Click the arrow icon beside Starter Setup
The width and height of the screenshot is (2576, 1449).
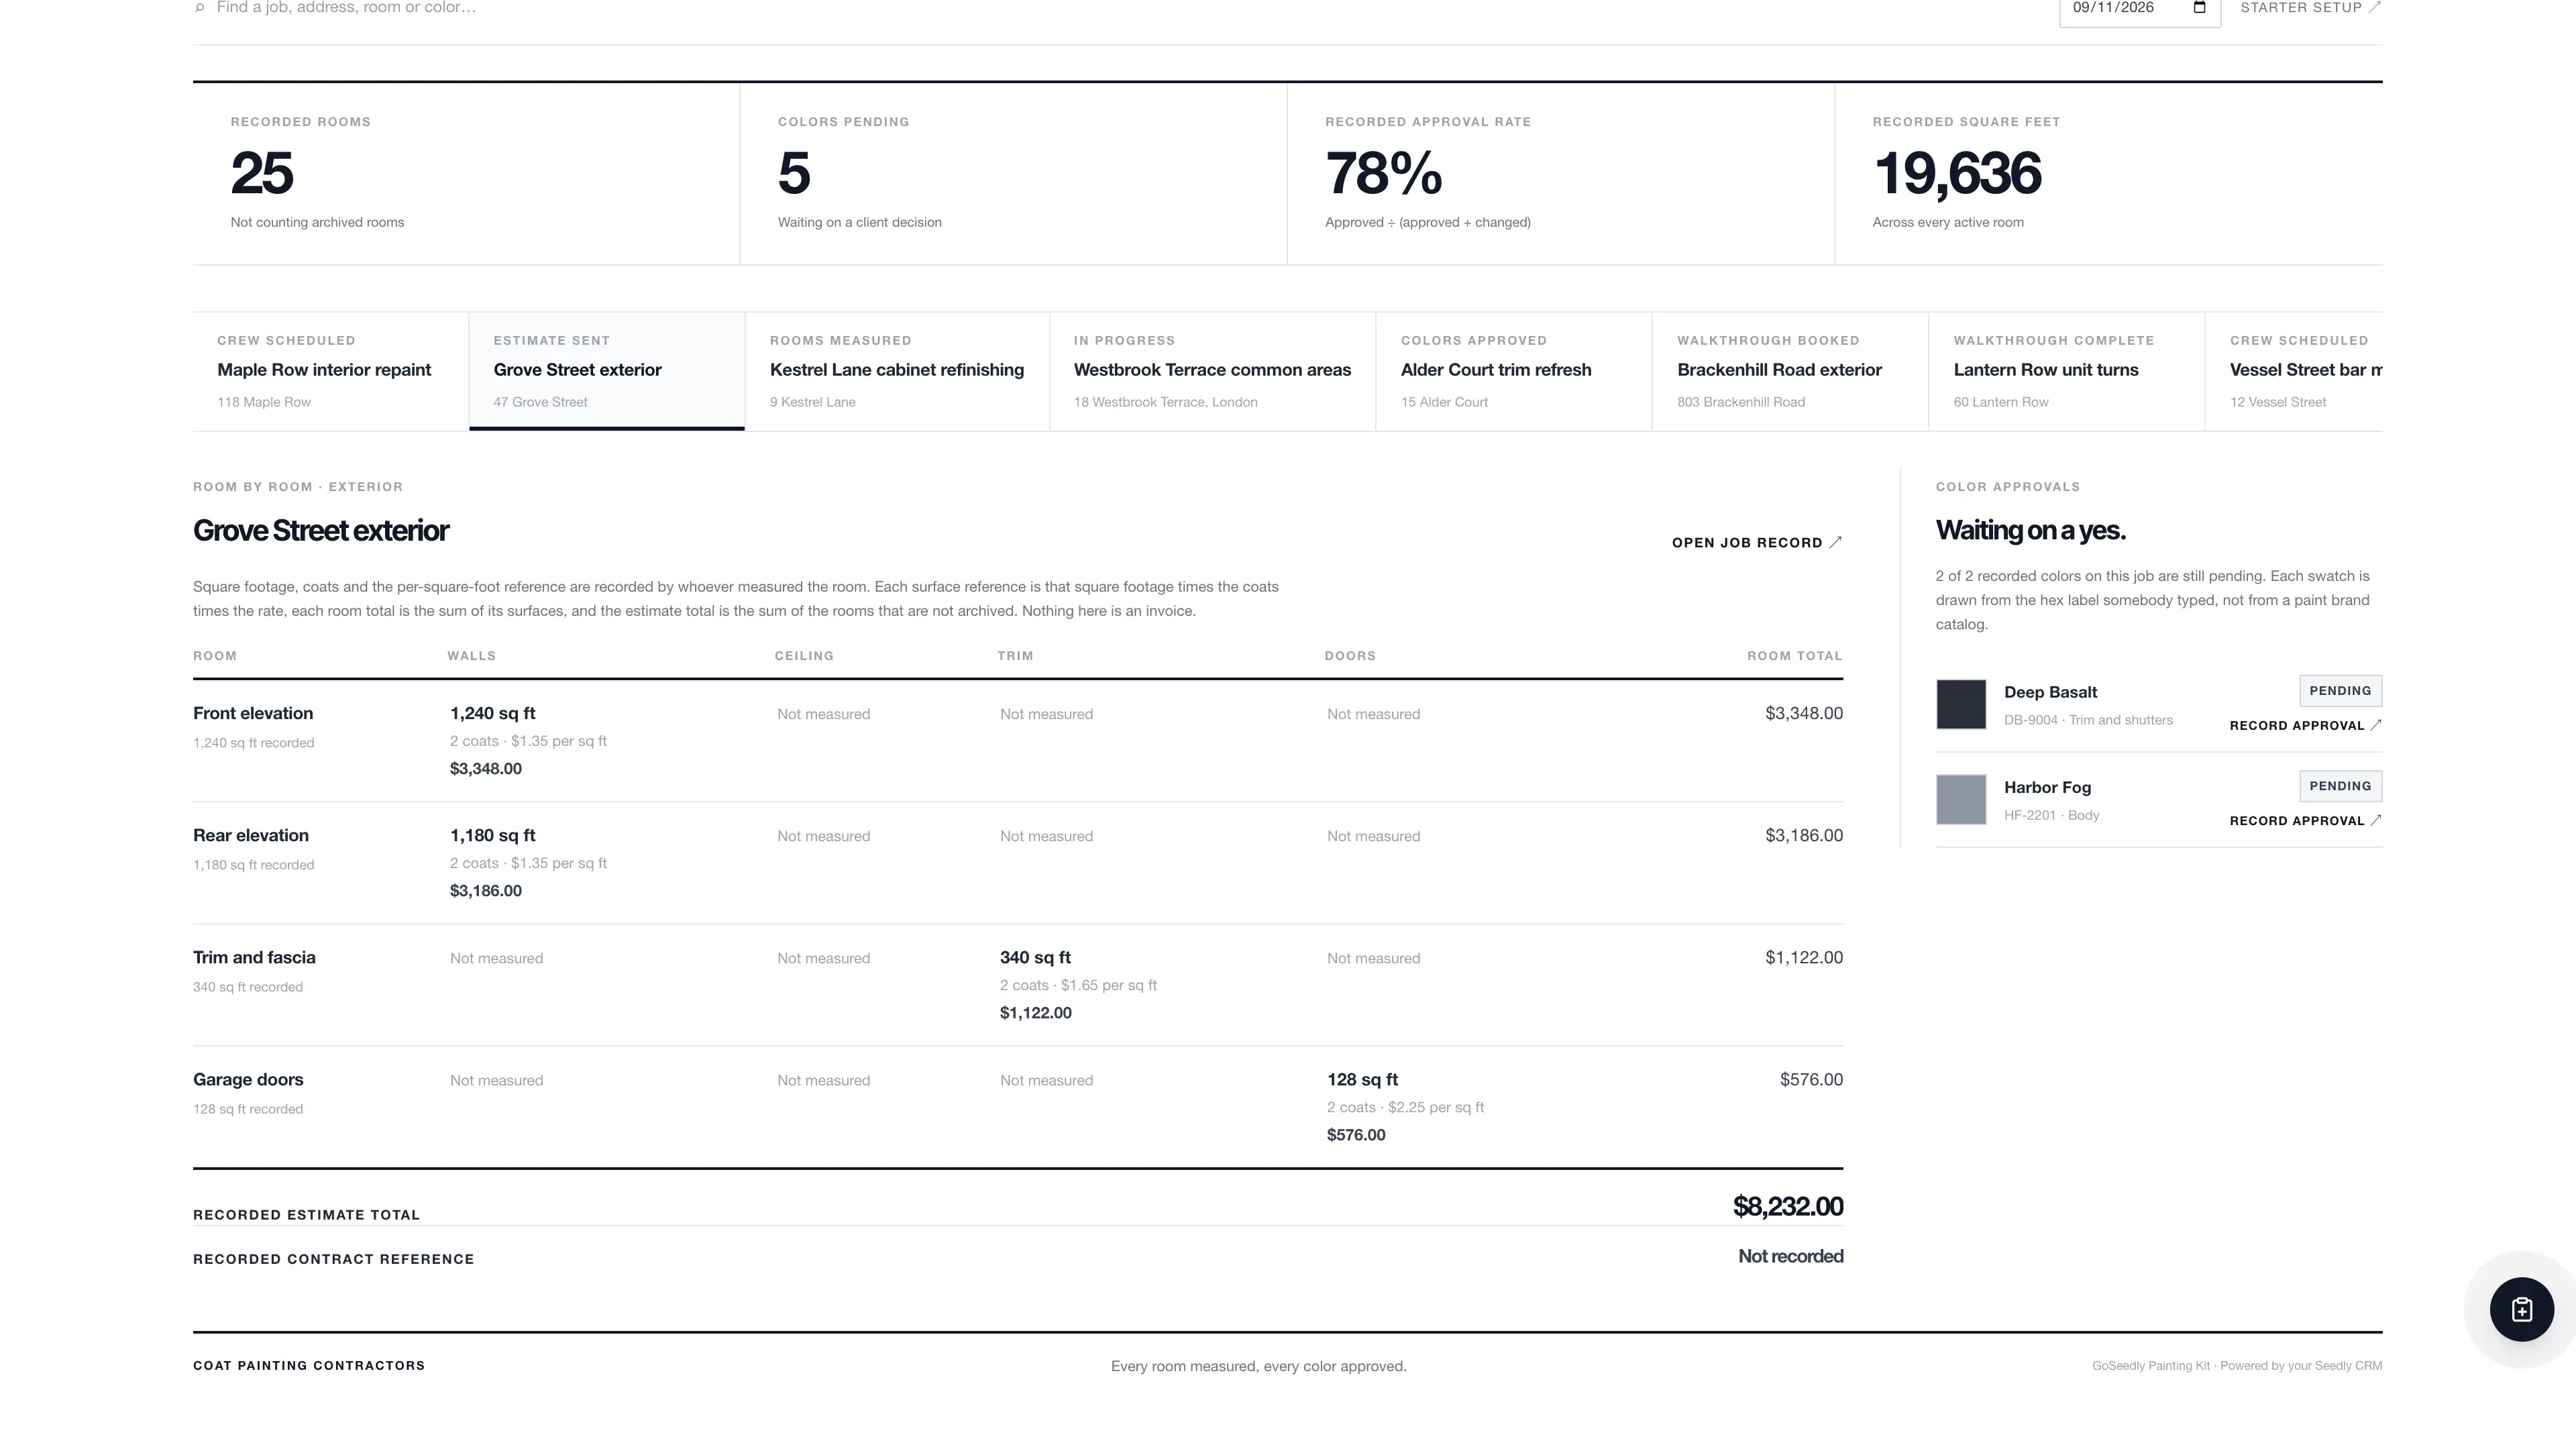coord(2375,8)
